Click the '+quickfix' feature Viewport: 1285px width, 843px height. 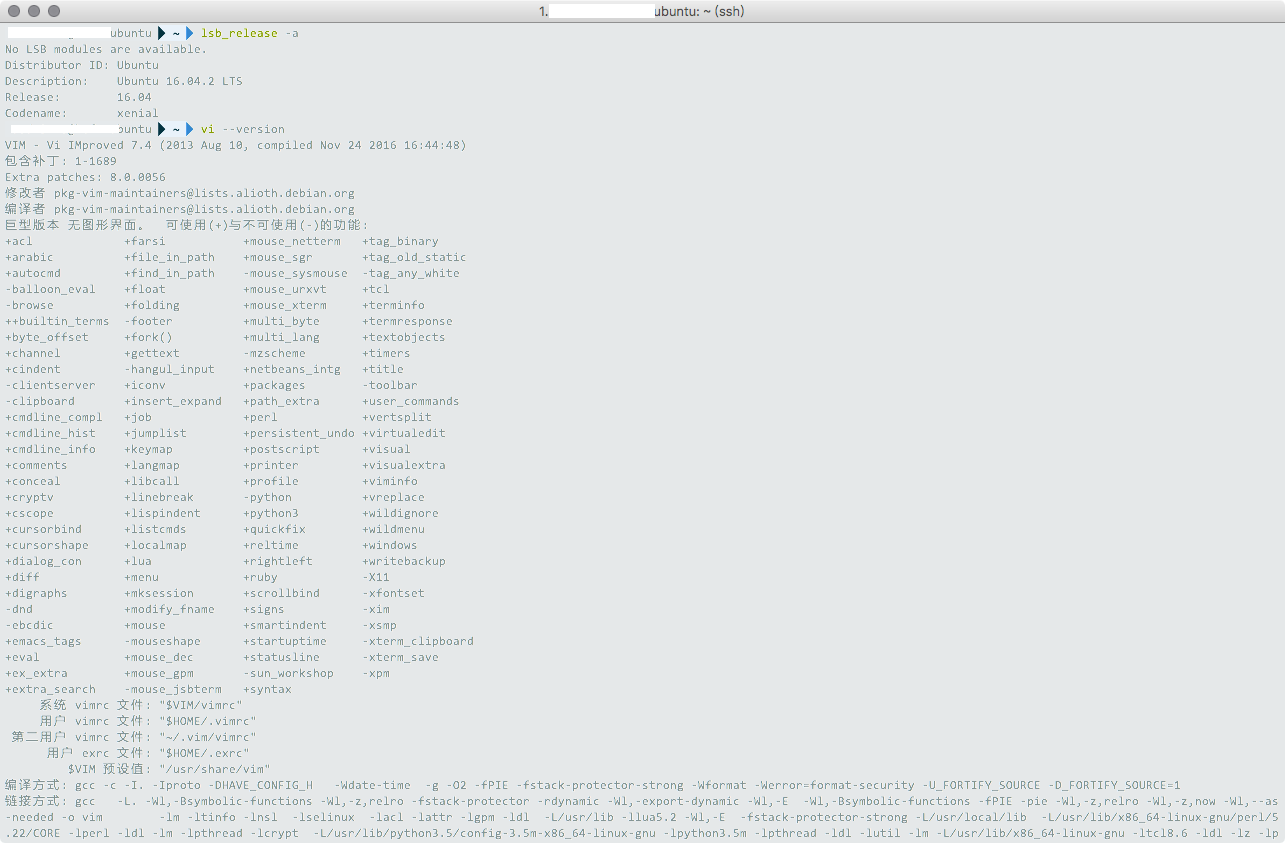coord(275,529)
